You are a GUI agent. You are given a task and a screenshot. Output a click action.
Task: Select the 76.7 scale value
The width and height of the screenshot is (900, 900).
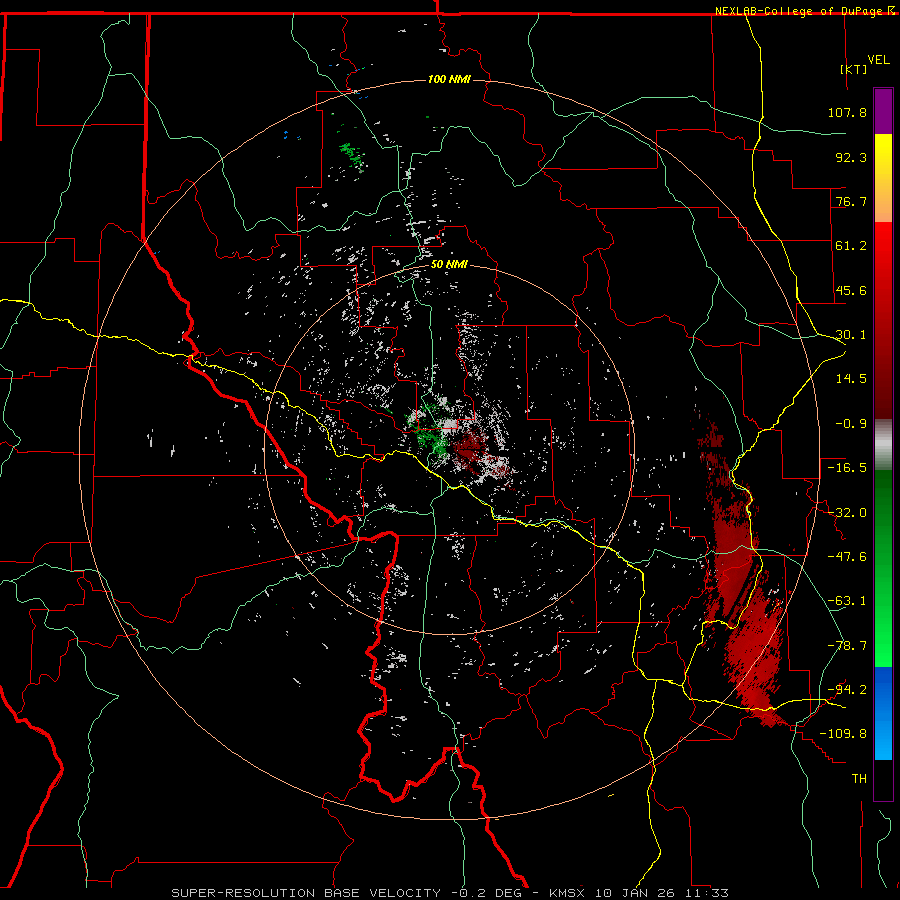click(x=851, y=201)
